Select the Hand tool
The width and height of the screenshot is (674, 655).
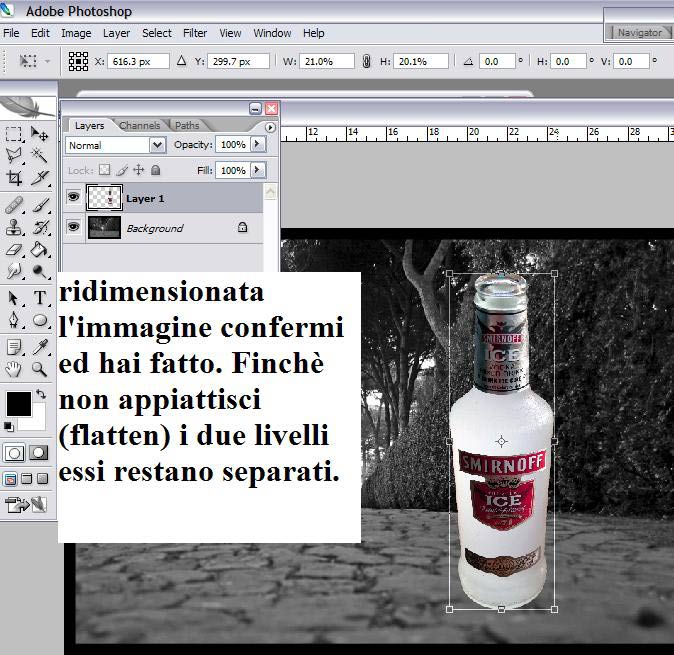[x=13, y=369]
